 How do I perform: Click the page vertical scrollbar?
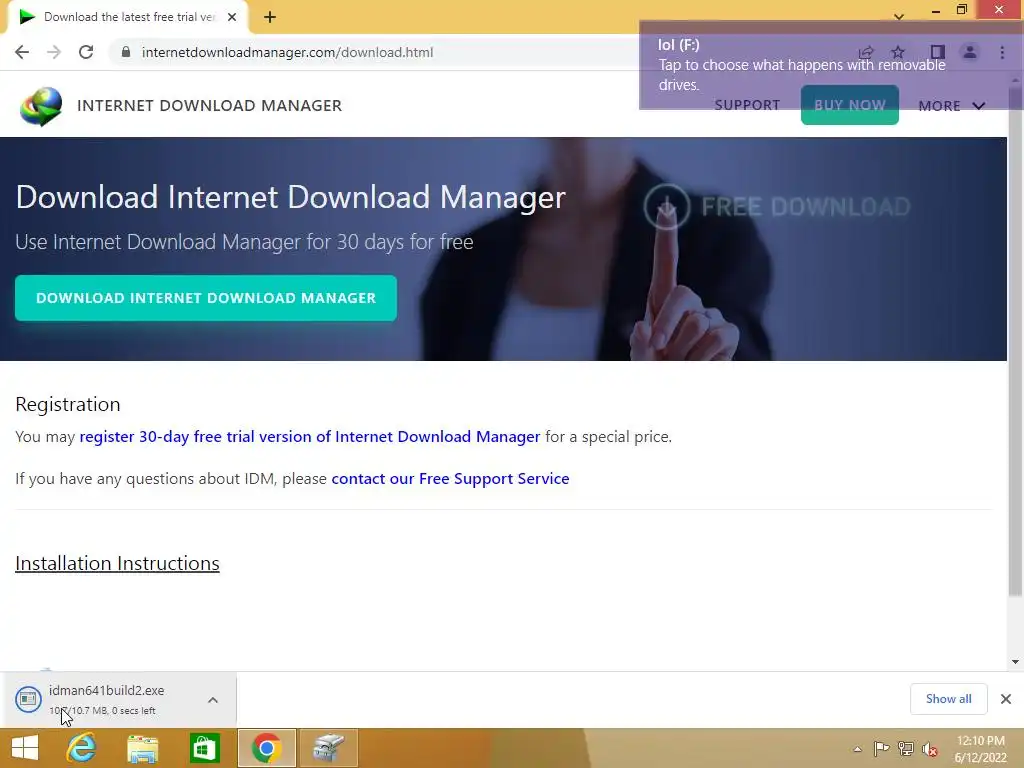pyautogui.click(x=1015, y=340)
